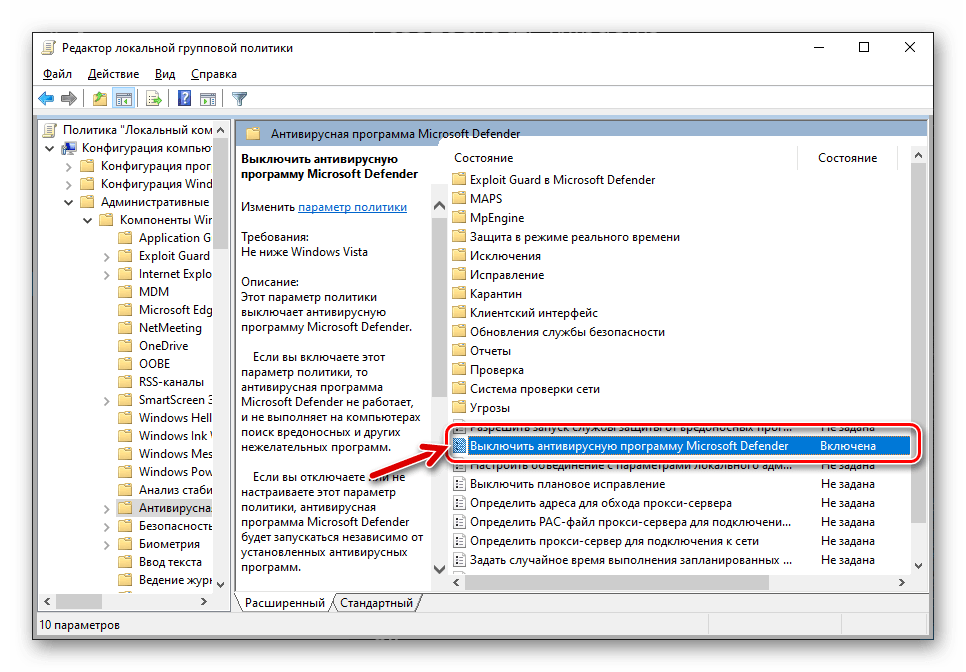Go back with the blue left arrow
The width and height of the screenshot is (966, 672).
(46, 99)
